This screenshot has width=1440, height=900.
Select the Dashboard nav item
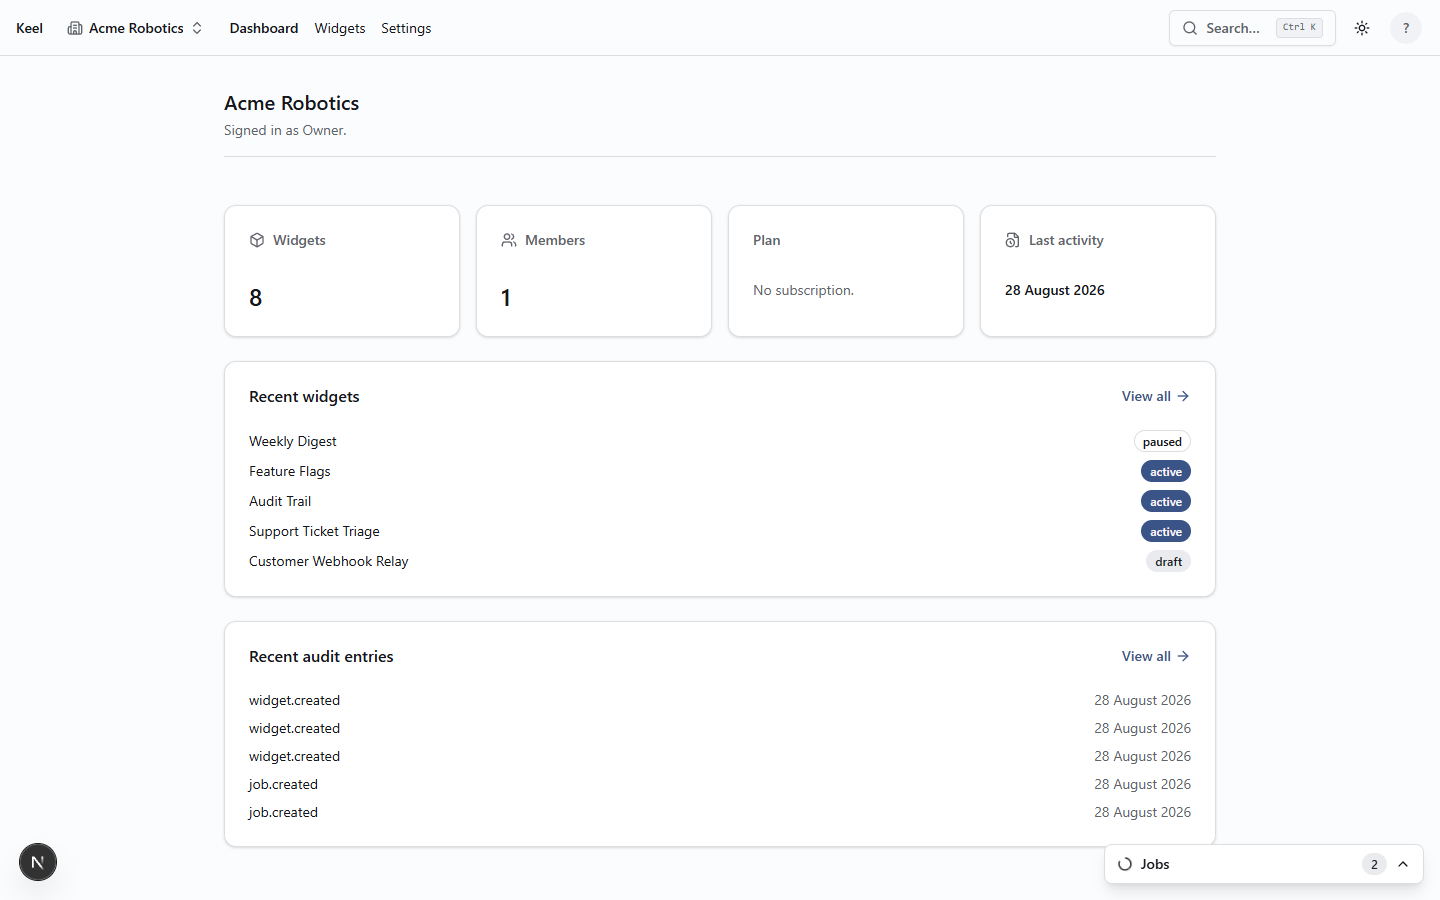264,28
